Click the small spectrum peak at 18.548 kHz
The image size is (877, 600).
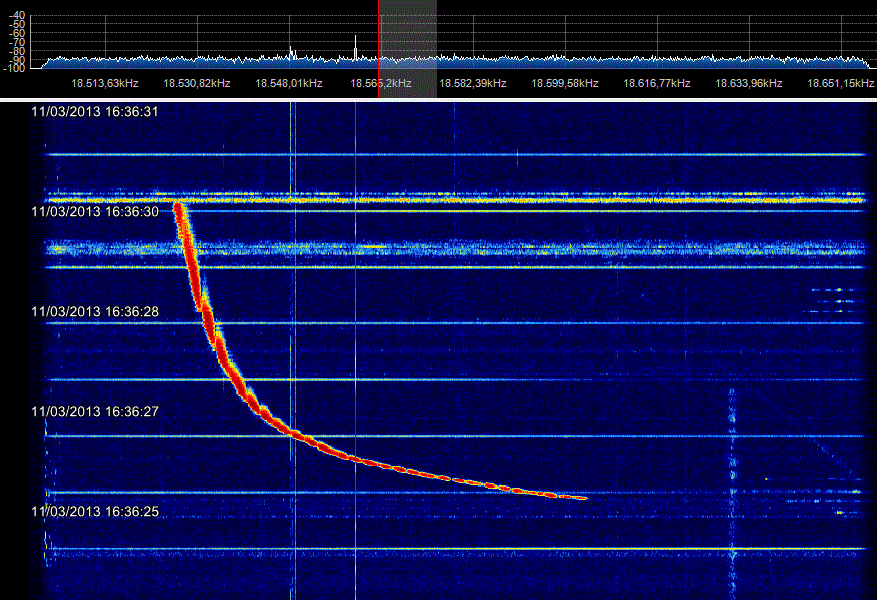[291, 53]
